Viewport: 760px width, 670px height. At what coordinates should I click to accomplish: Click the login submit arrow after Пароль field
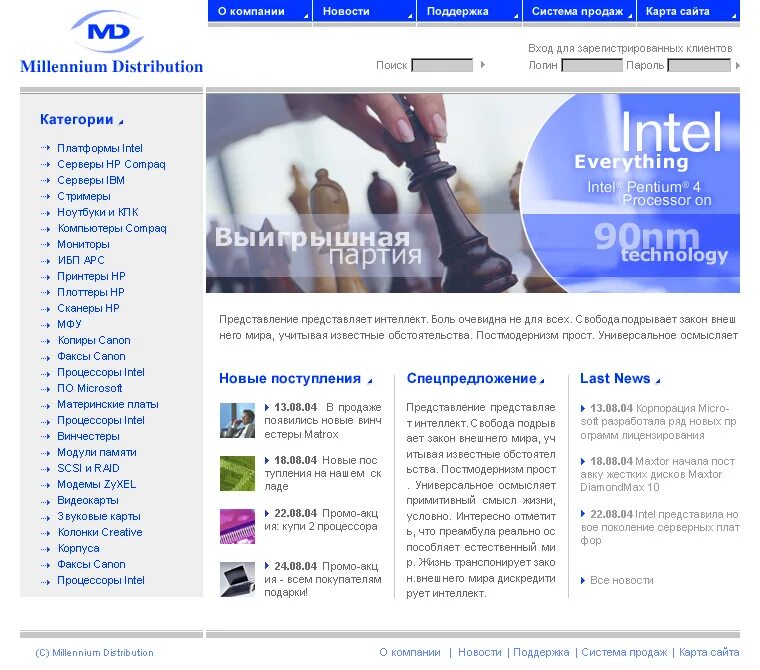click(737, 65)
